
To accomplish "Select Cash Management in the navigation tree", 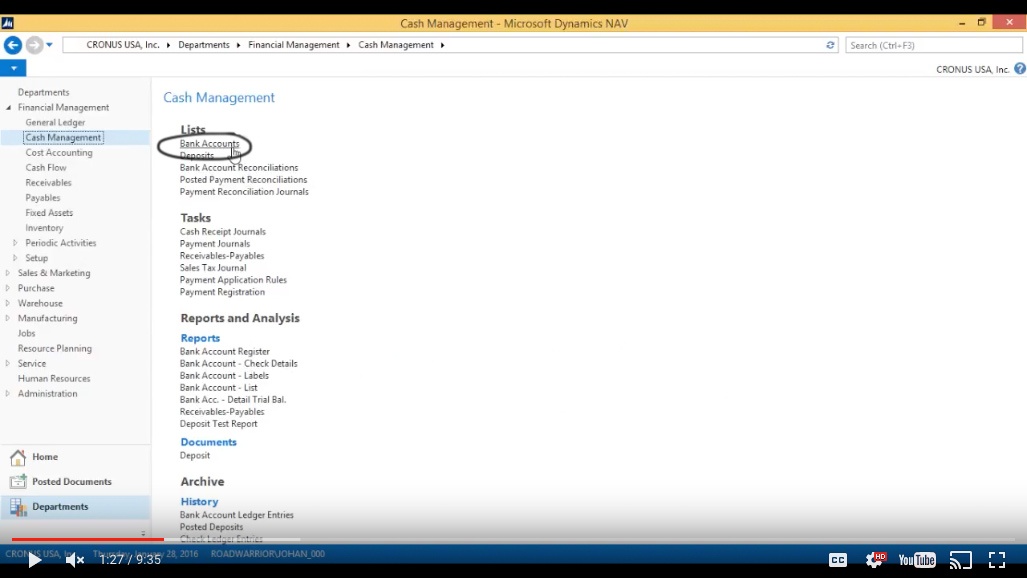I will 63,138.
